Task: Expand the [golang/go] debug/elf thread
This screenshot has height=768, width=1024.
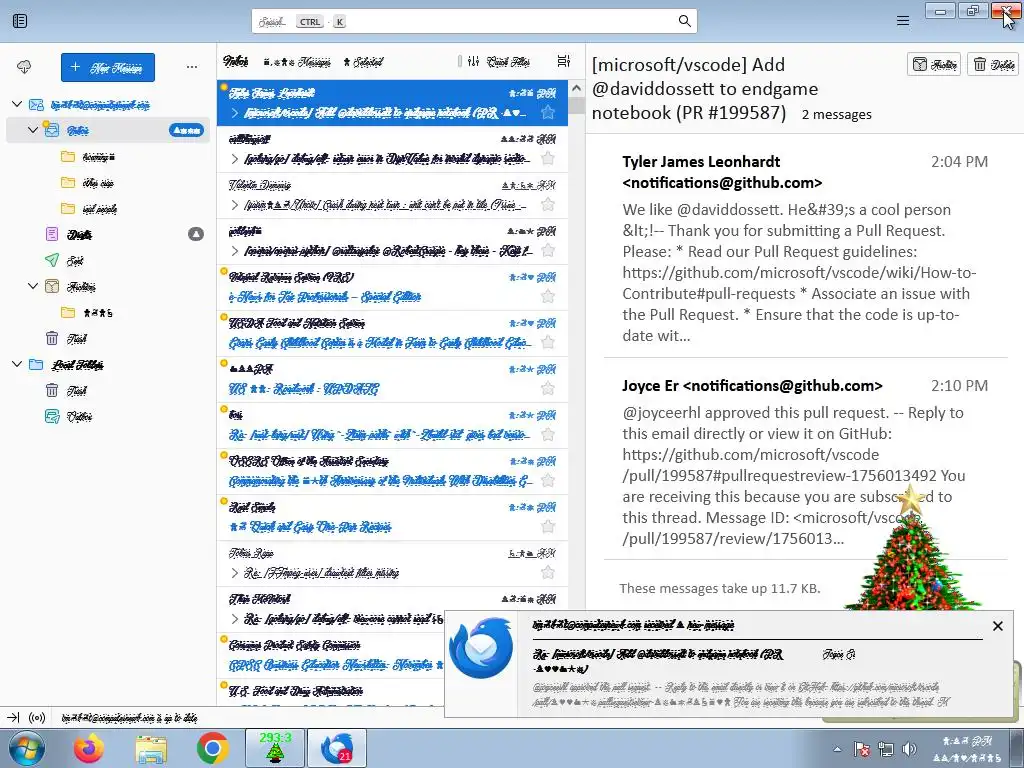Action: (x=234, y=159)
